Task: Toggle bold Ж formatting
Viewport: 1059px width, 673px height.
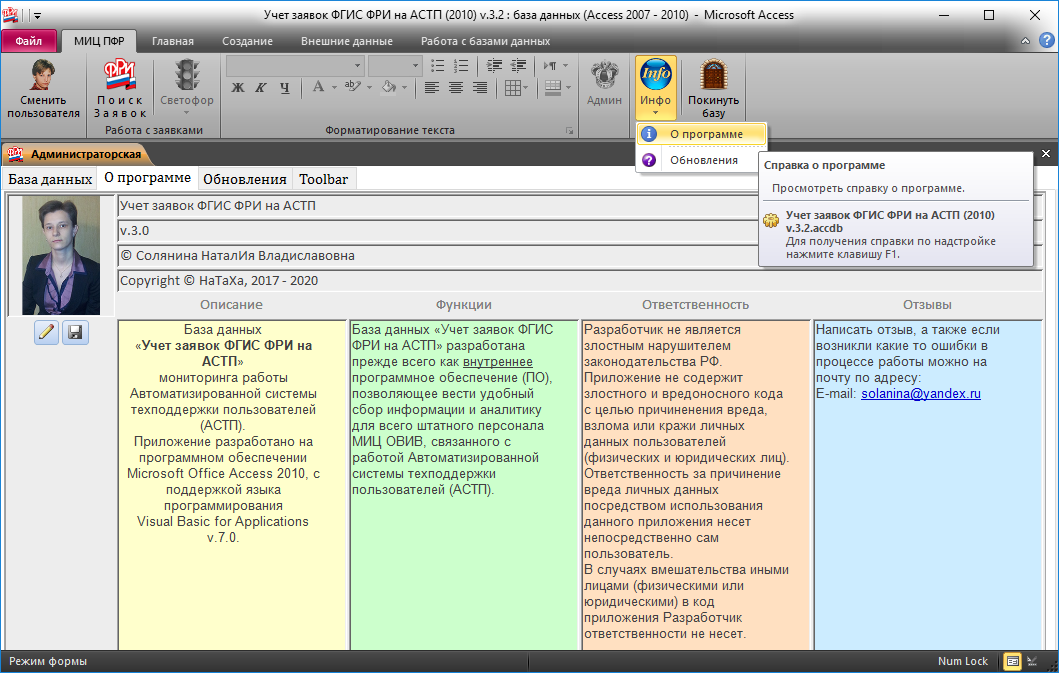Action: point(238,87)
